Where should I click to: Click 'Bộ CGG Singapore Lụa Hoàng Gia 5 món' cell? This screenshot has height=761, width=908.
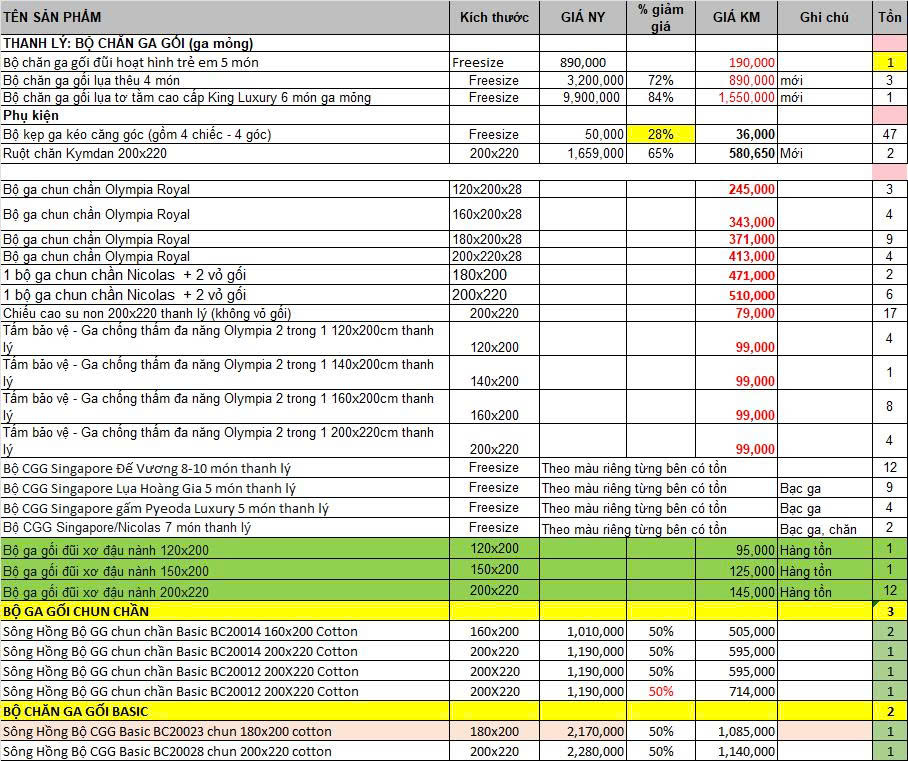pyautogui.click(x=225, y=488)
